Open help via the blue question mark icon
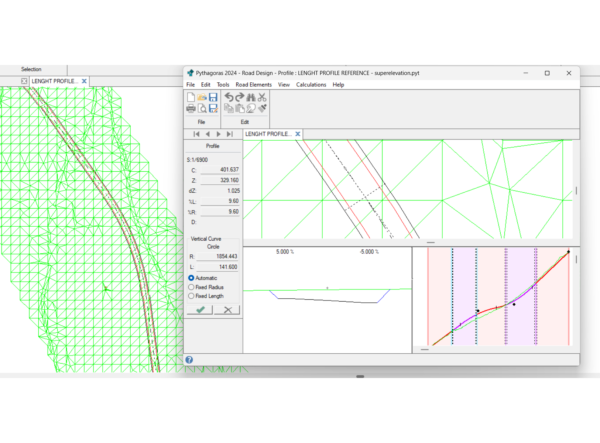 point(189,360)
